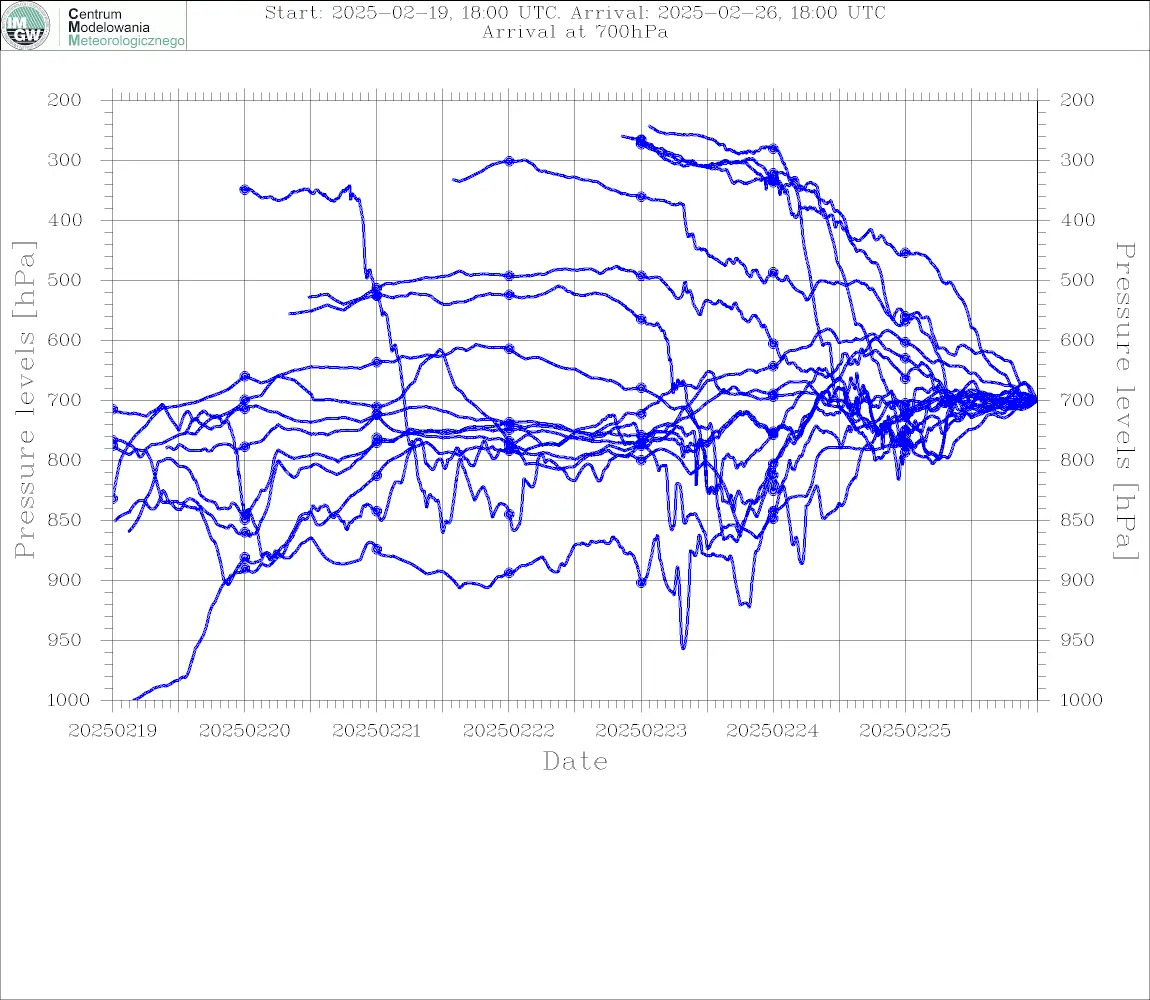Click the left axis 400 label
The width and height of the screenshot is (1150, 1000).
[65, 220]
